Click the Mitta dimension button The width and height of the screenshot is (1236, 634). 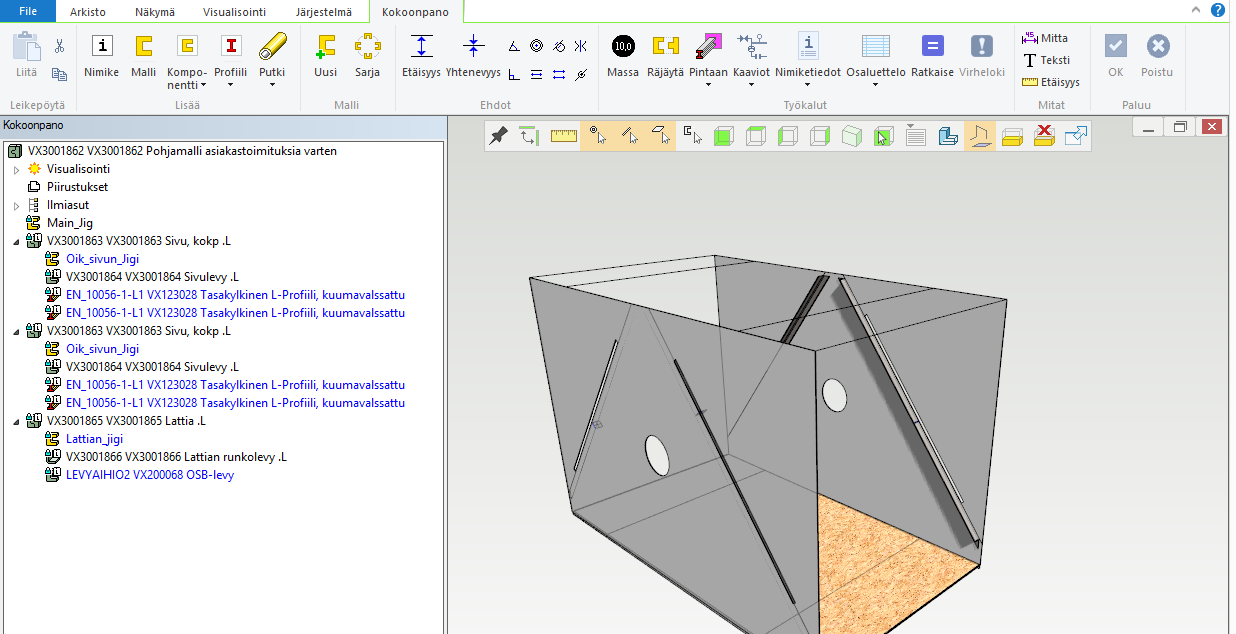point(1045,38)
